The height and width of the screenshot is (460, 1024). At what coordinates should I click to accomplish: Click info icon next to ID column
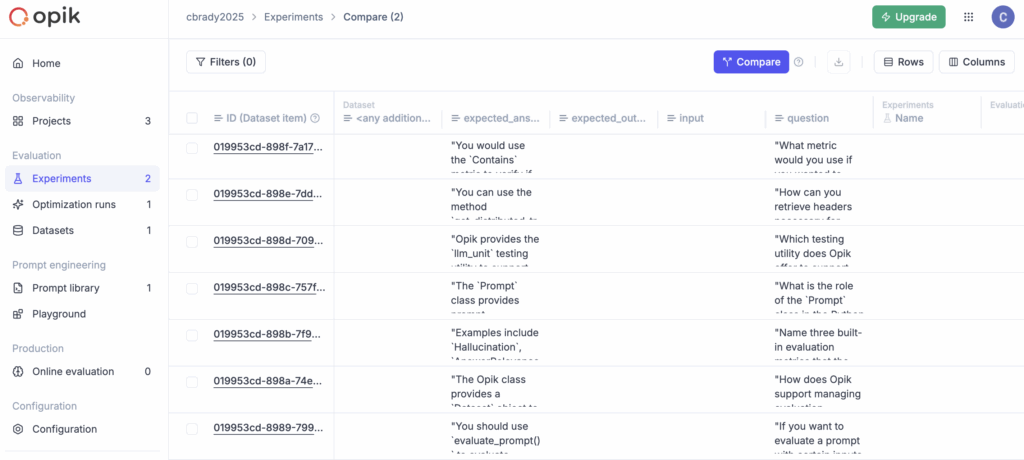[x=315, y=118]
